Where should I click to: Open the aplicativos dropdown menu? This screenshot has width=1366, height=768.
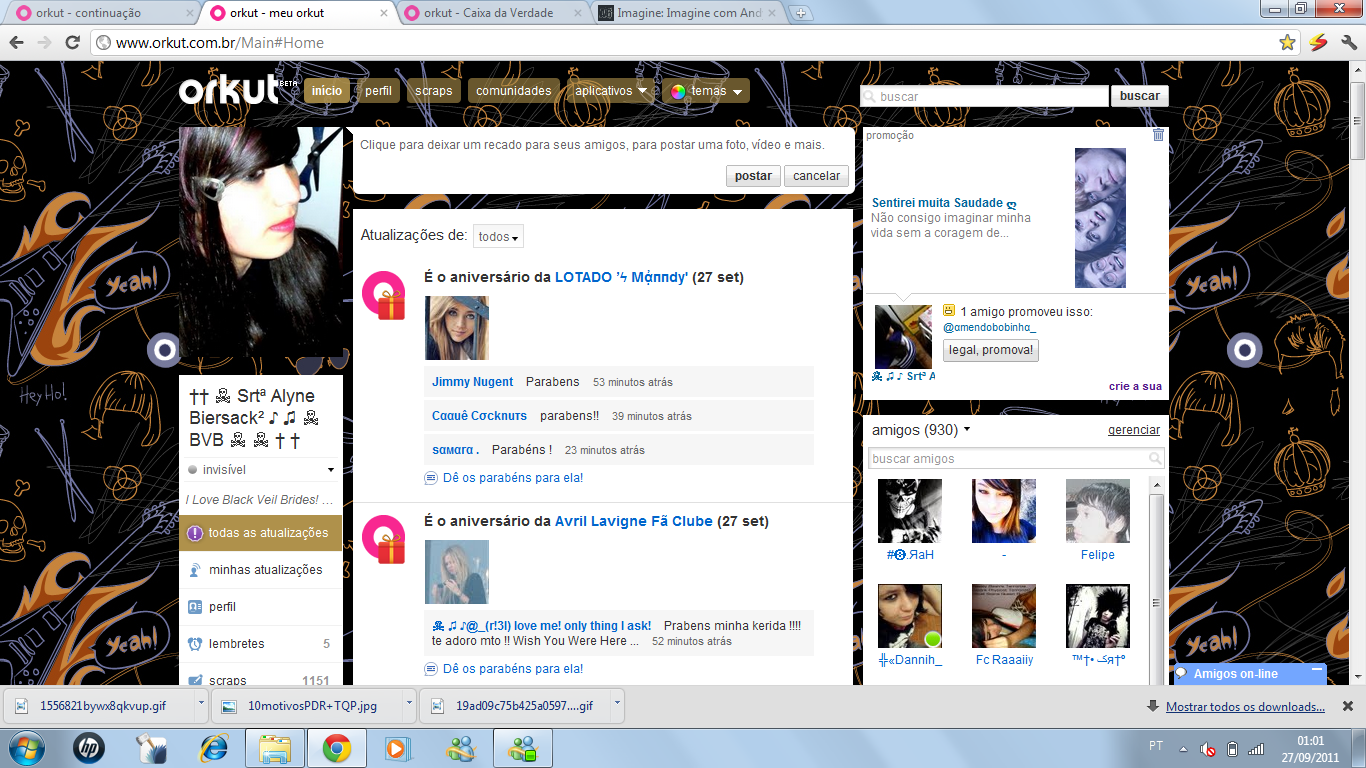coord(612,91)
